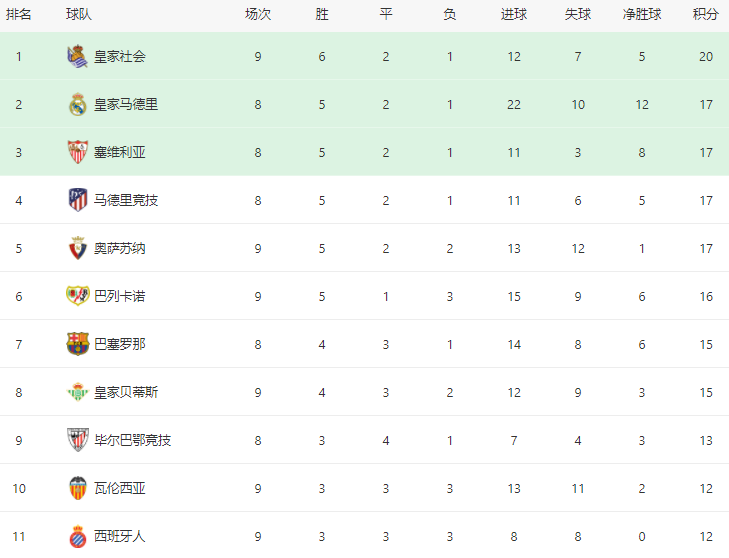729x558 pixels.
Task: Click the Atletico Madrid team crest
Action: pyautogui.click(x=78, y=200)
